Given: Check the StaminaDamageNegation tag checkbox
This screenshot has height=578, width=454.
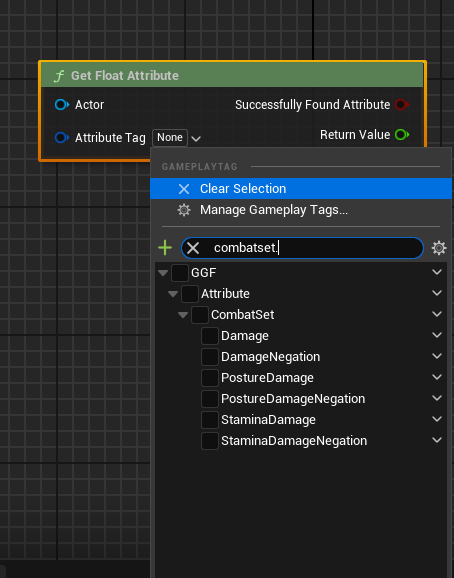Looking at the screenshot, I should (210, 441).
